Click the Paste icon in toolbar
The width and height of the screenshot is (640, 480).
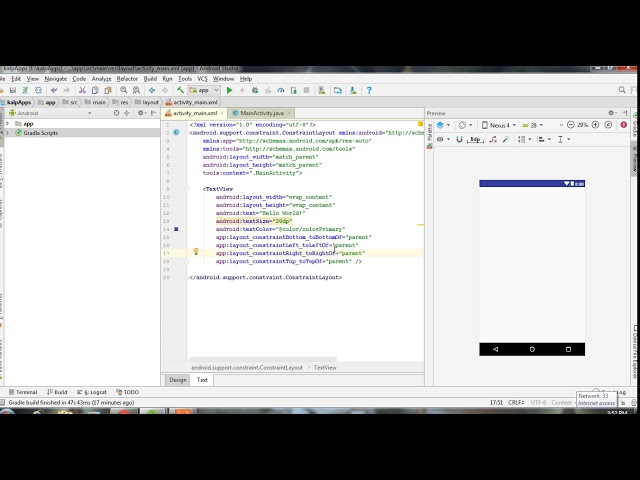108,90
